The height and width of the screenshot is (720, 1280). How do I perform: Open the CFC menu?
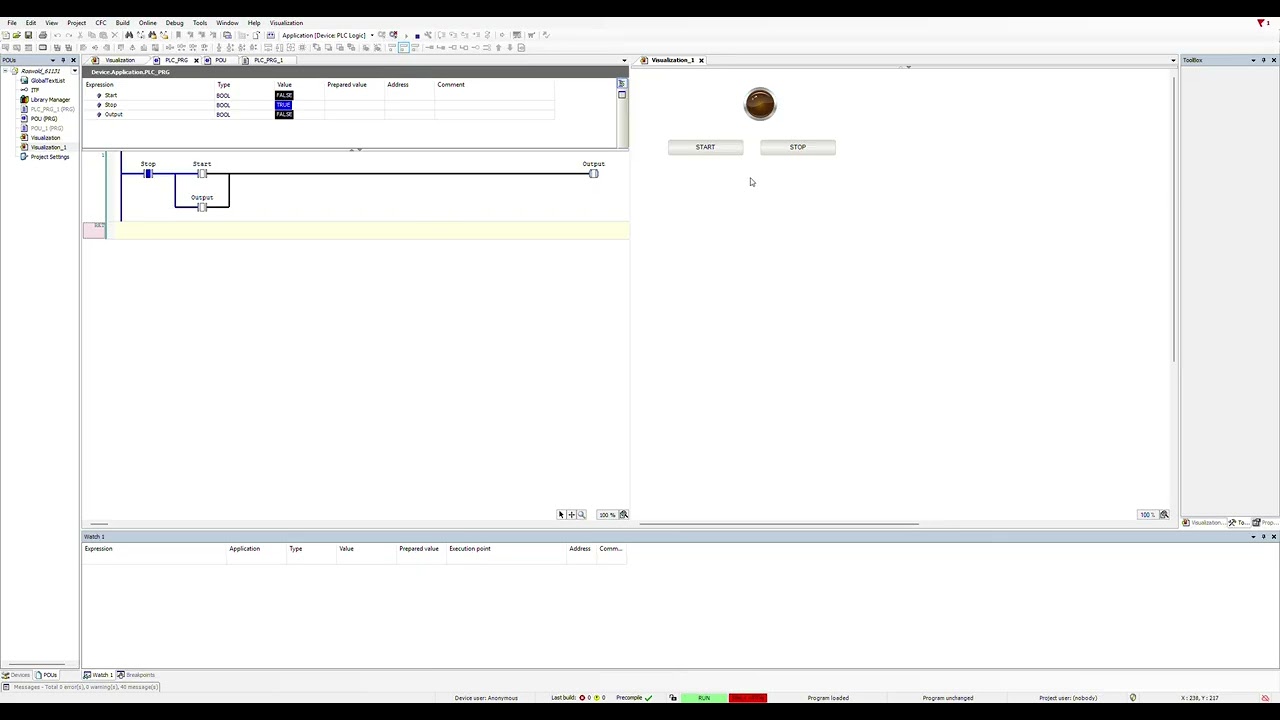click(101, 23)
